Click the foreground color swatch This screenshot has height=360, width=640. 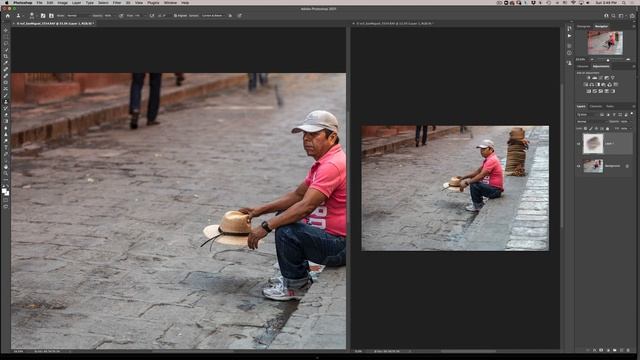point(4,190)
